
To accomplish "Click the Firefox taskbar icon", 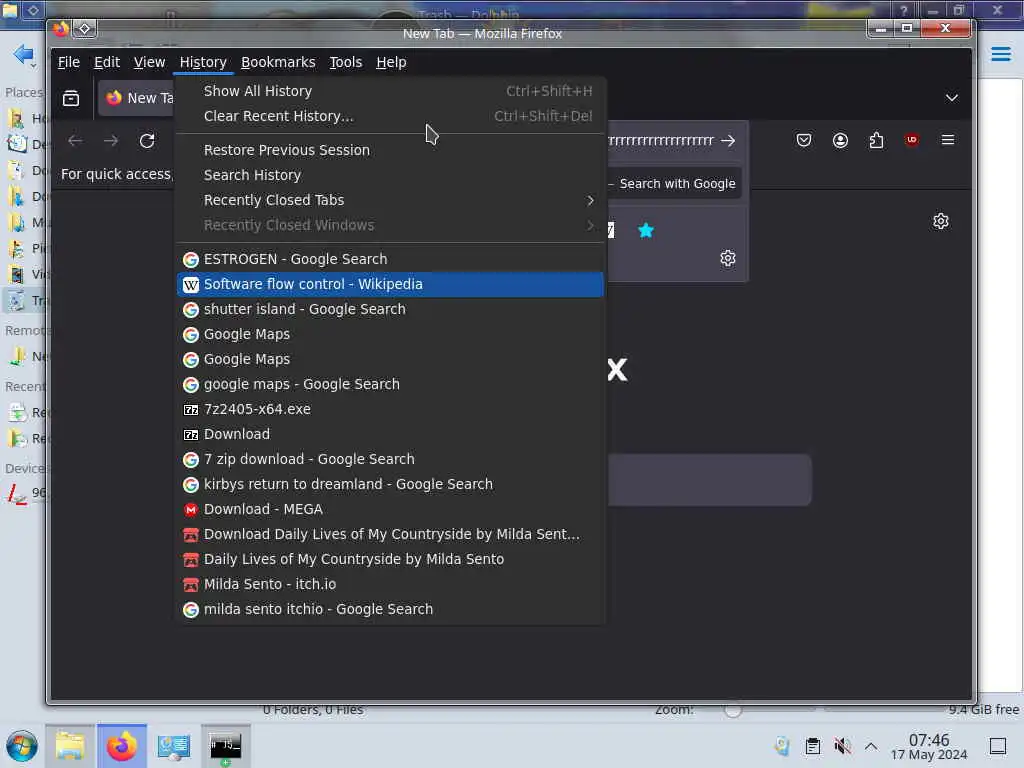I will coord(122,746).
